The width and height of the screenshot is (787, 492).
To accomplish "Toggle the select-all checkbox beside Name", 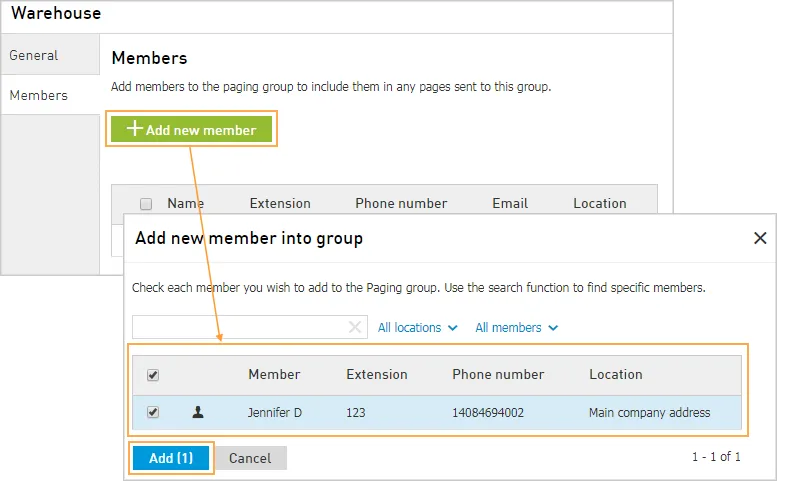I will 146,203.
